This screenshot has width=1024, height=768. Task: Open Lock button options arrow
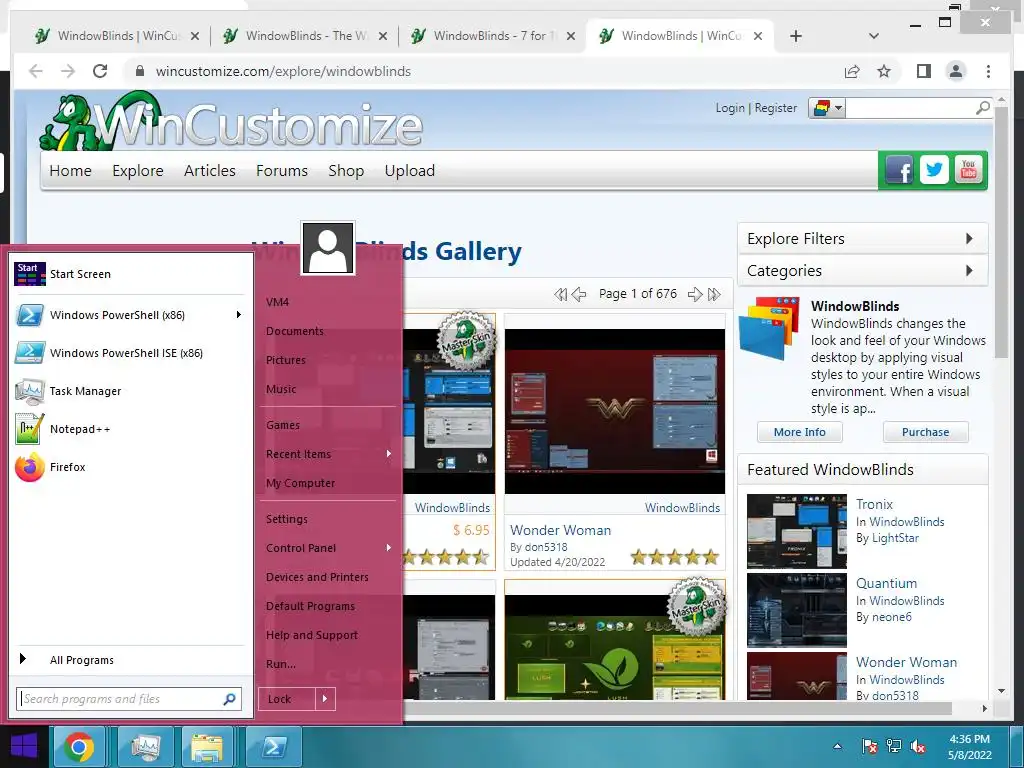click(325, 699)
